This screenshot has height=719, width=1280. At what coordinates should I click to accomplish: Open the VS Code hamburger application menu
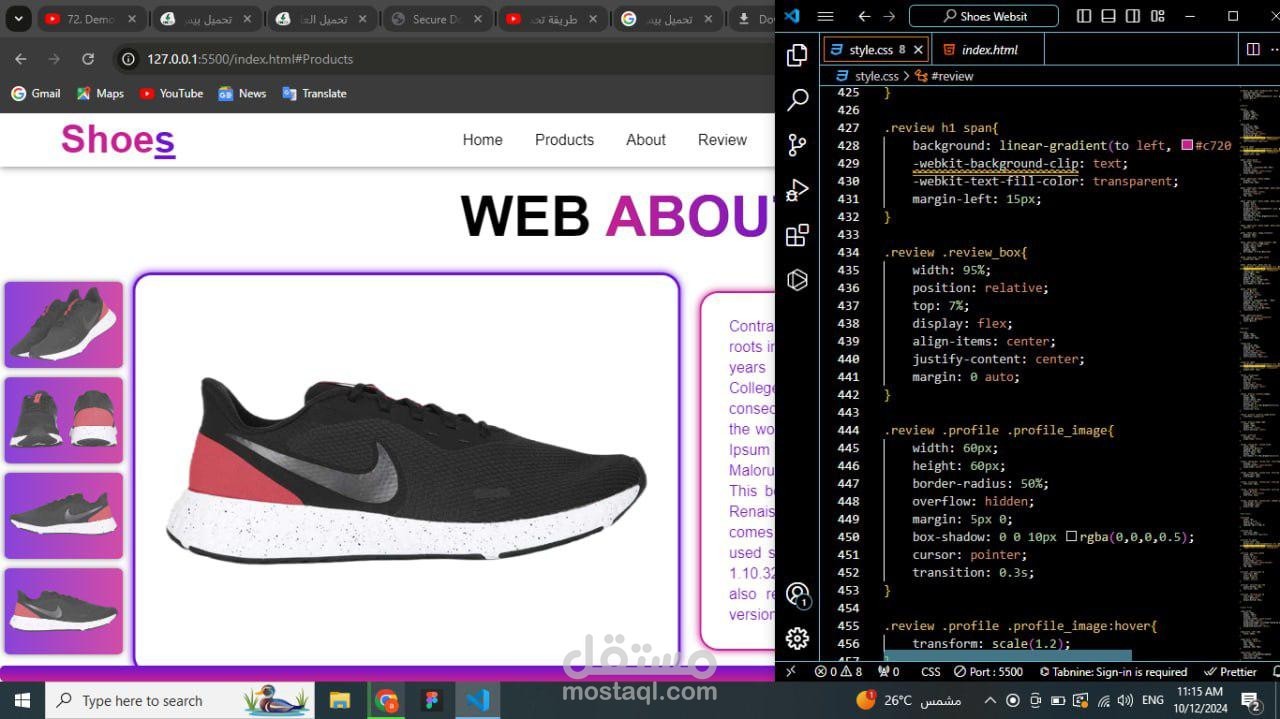(x=825, y=16)
